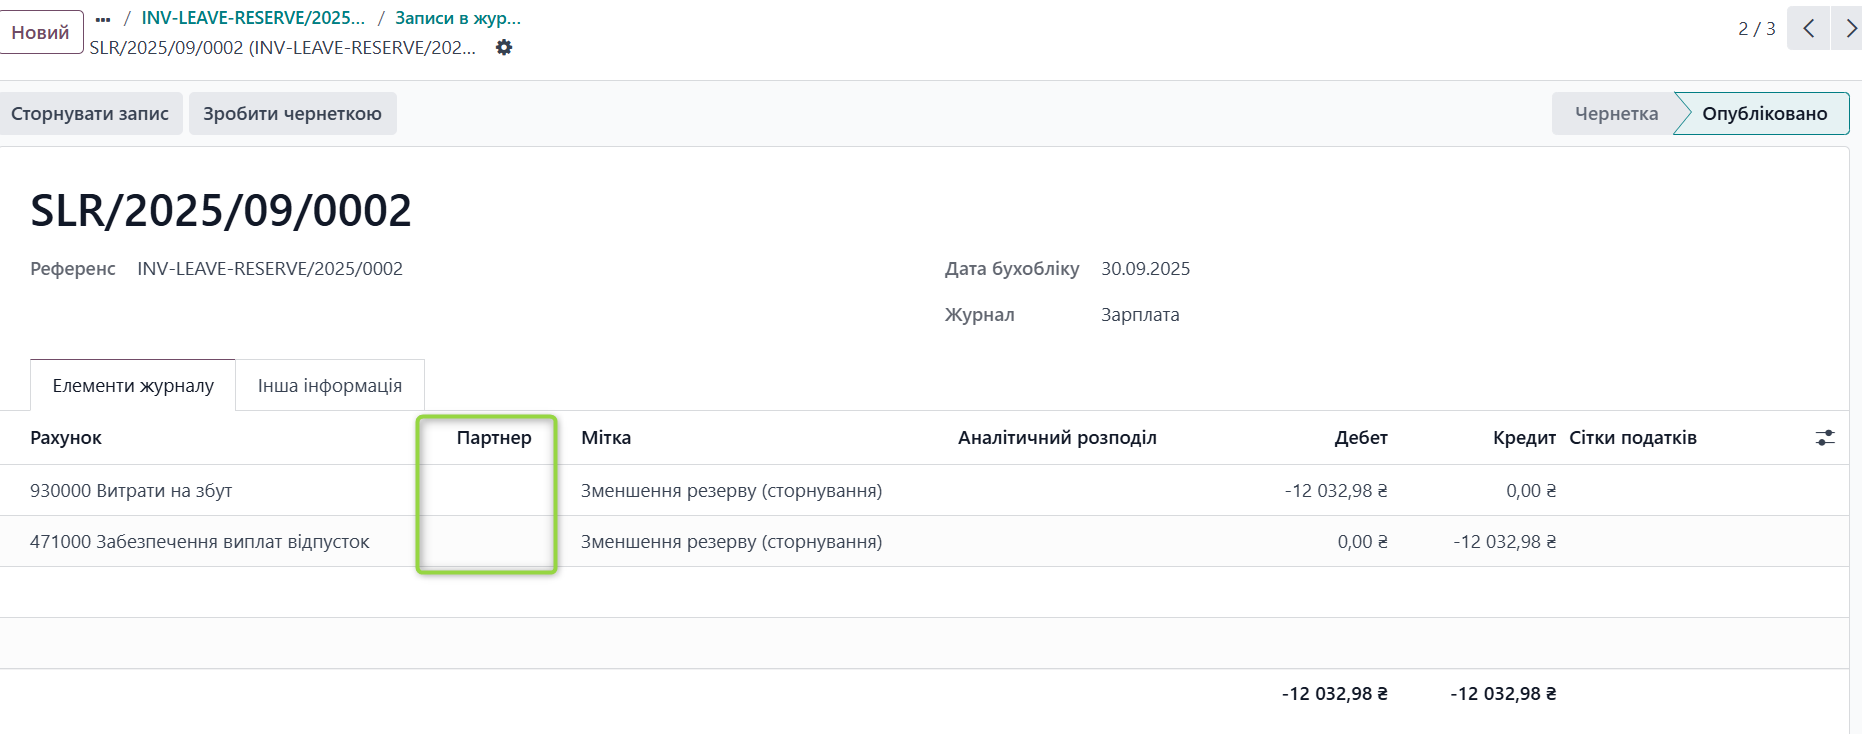This screenshot has width=1862, height=734.
Task: Go to the previous record arrow
Action: [x=1808, y=29]
